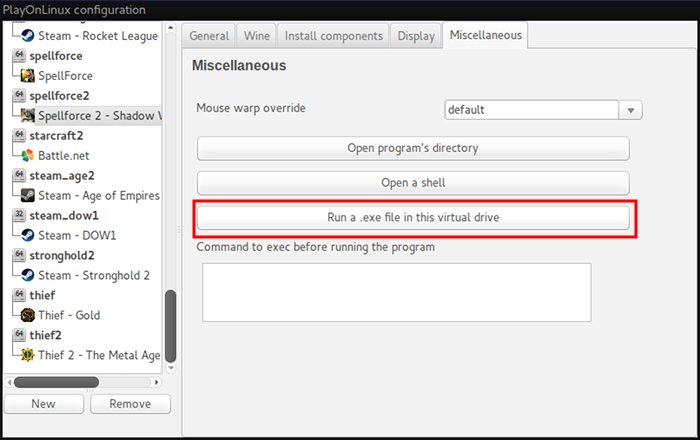Click the 64-bit icon of starcraft2 drive

[x=19, y=135]
